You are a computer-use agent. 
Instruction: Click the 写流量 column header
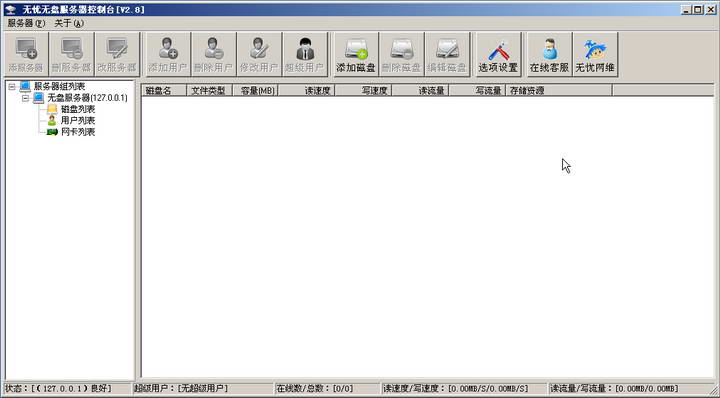pos(477,90)
